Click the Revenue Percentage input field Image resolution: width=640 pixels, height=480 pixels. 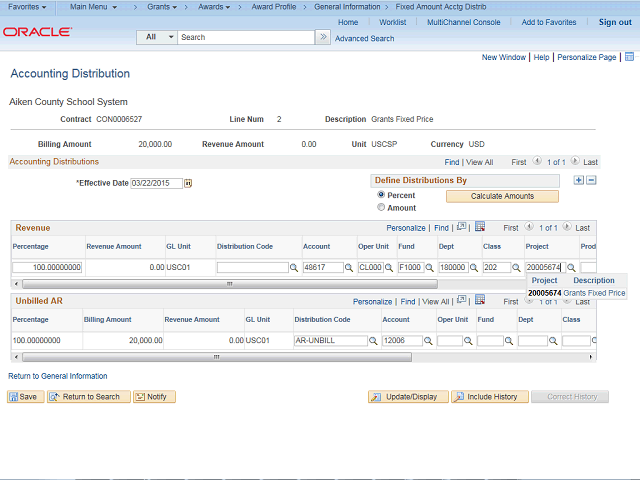pyautogui.click(x=47, y=267)
